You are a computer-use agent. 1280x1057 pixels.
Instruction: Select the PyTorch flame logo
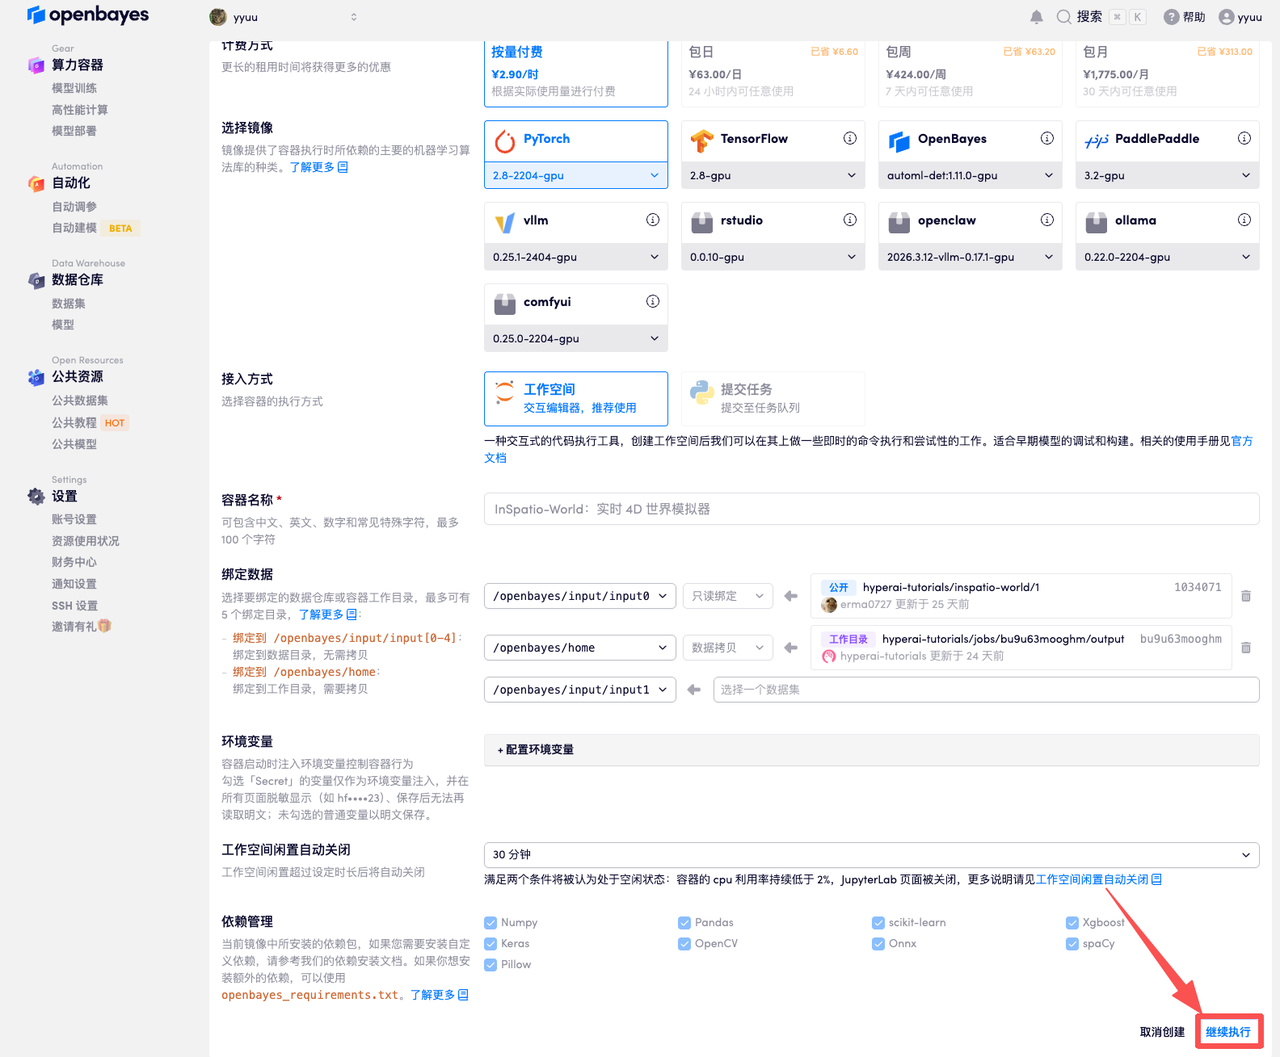(x=505, y=141)
